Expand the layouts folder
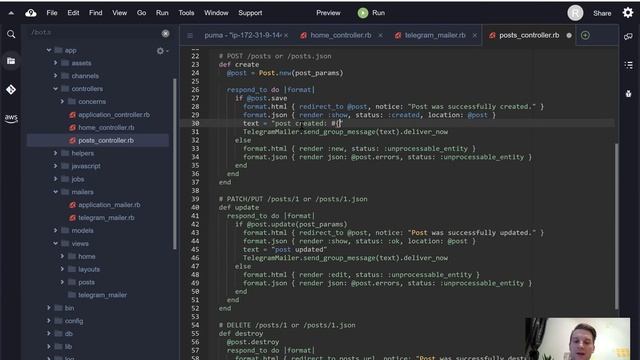 62,269
